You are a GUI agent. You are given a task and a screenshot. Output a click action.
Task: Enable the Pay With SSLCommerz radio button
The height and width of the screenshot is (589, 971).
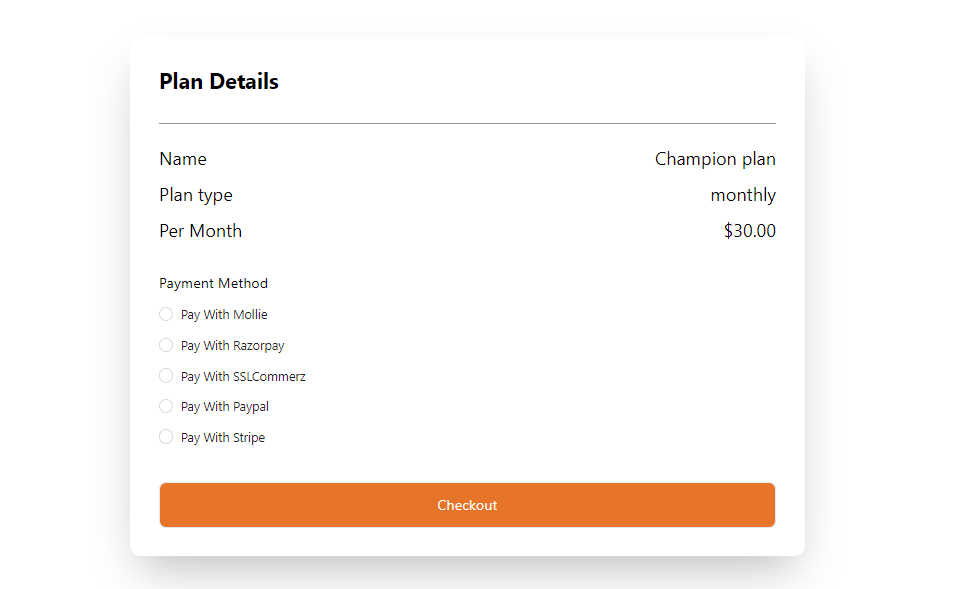tap(166, 376)
